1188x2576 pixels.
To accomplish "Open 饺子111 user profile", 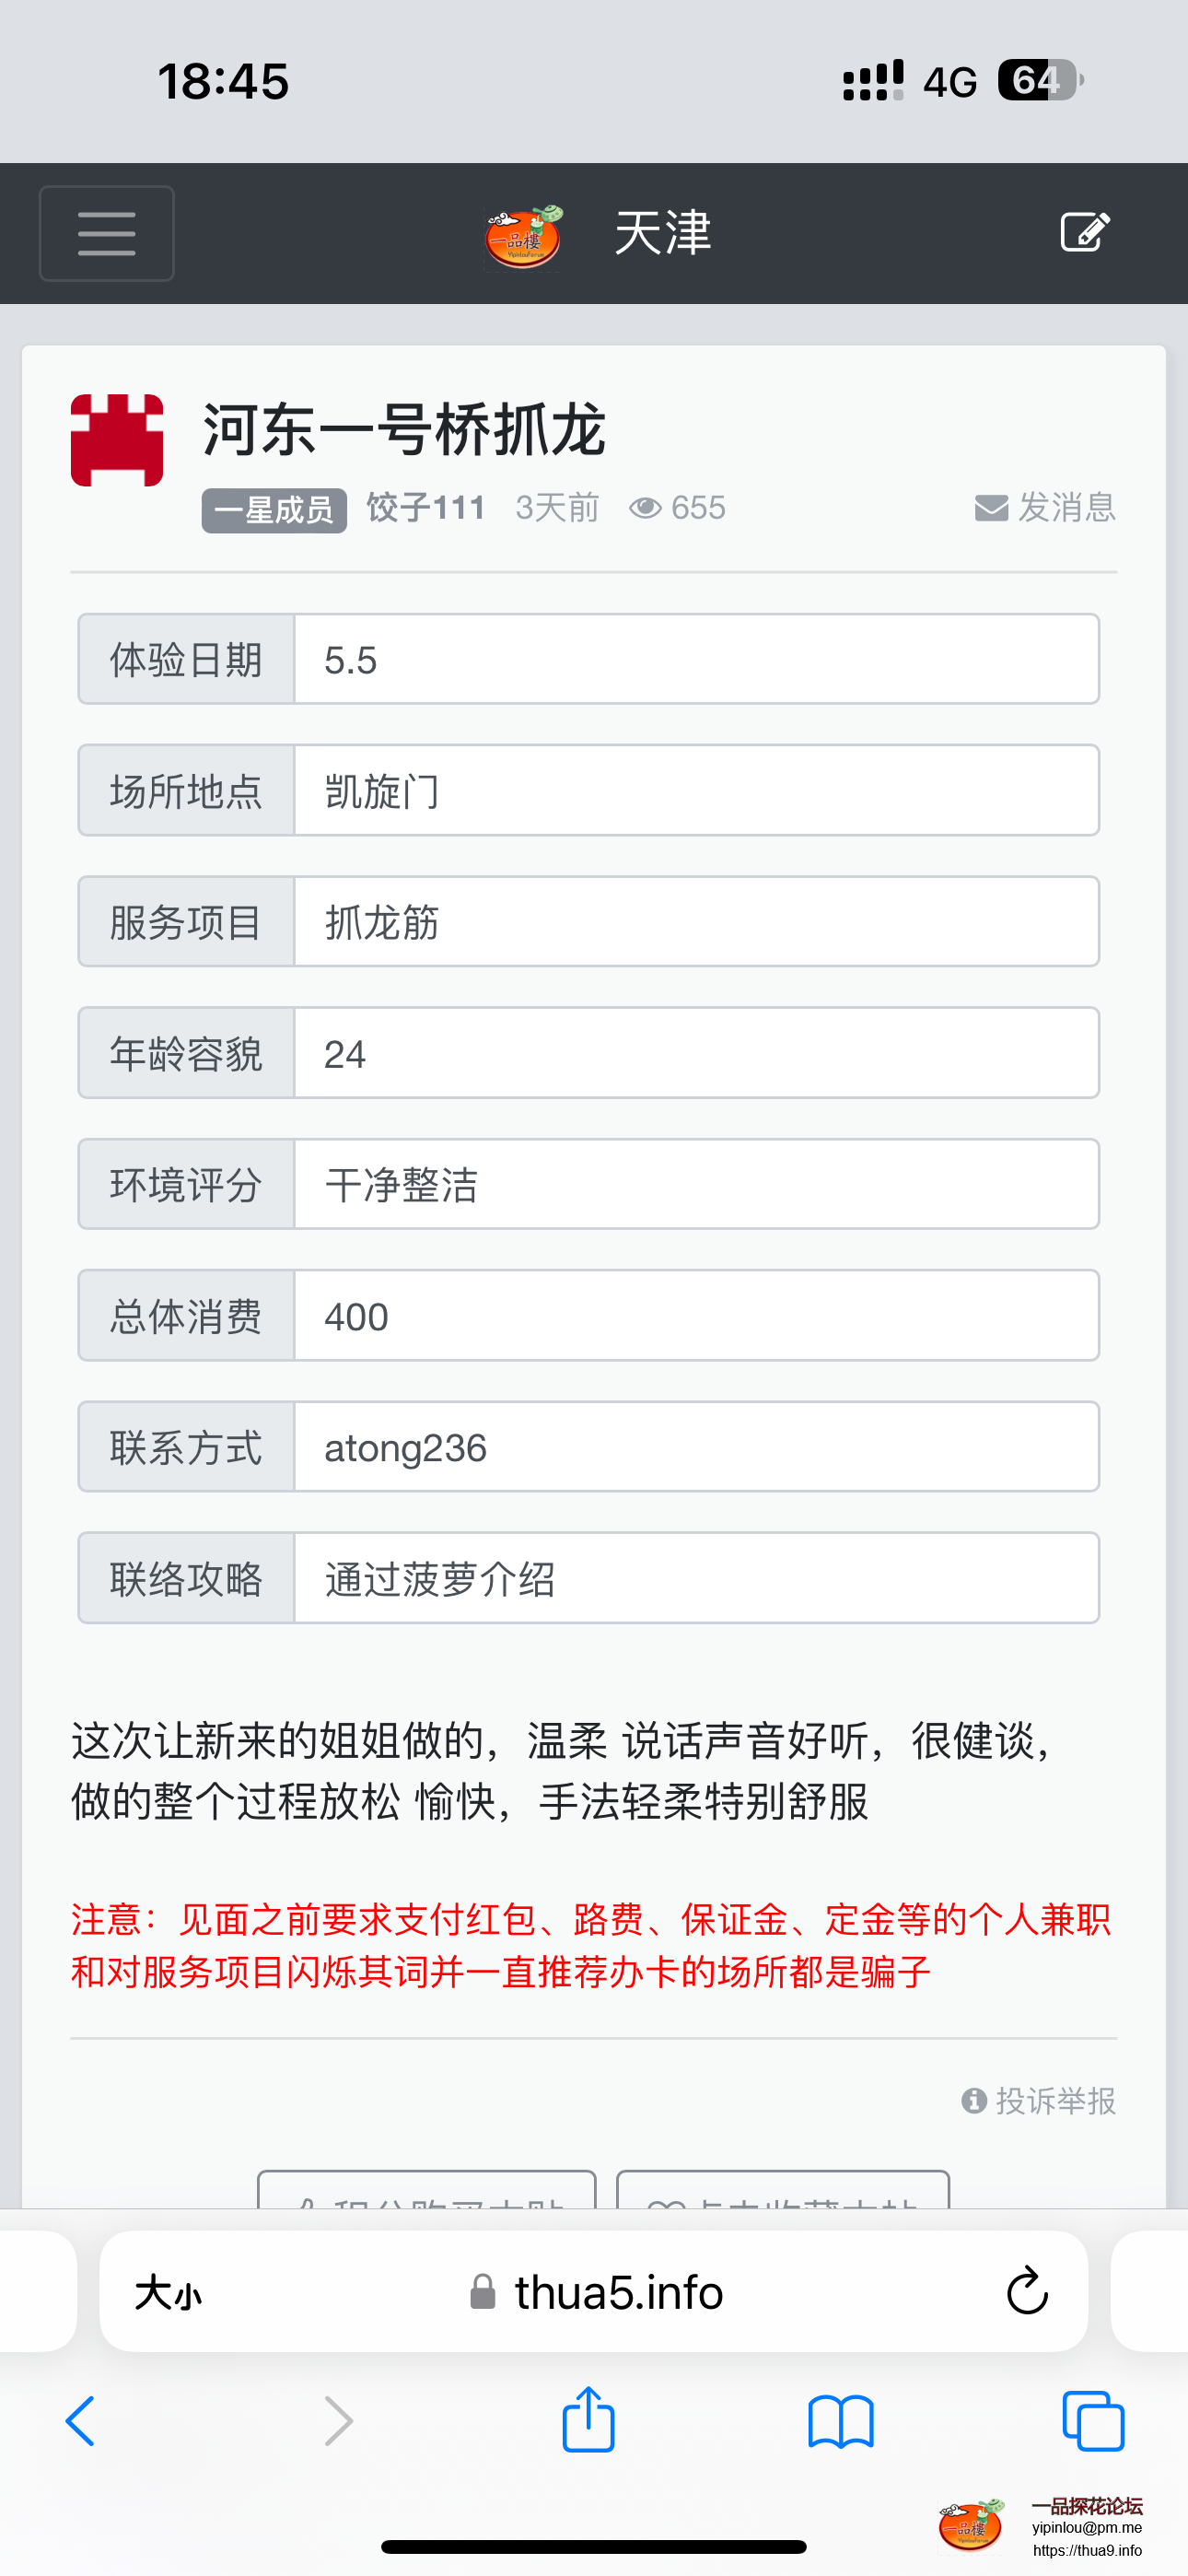I will [425, 508].
